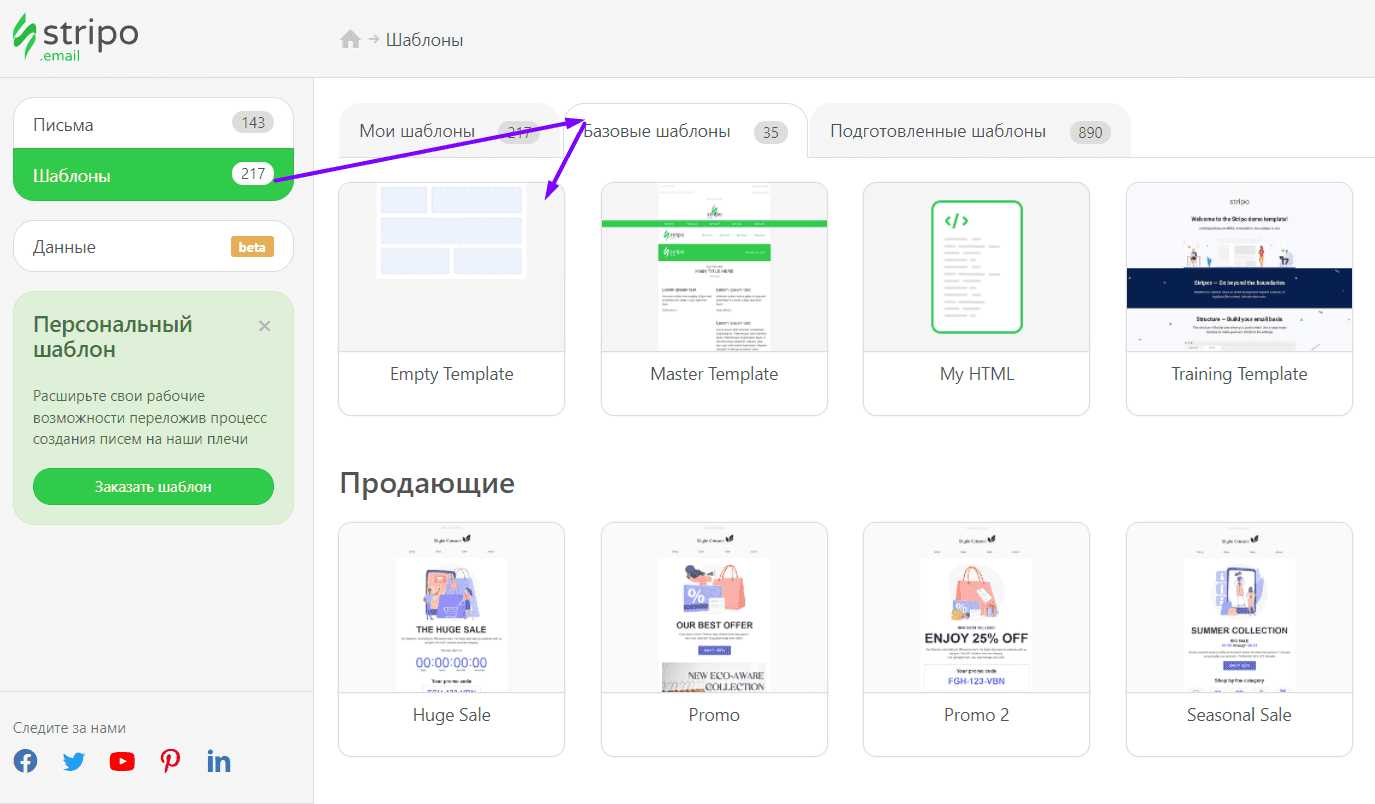Click the Pinterest icon

[x=170, y=761]
